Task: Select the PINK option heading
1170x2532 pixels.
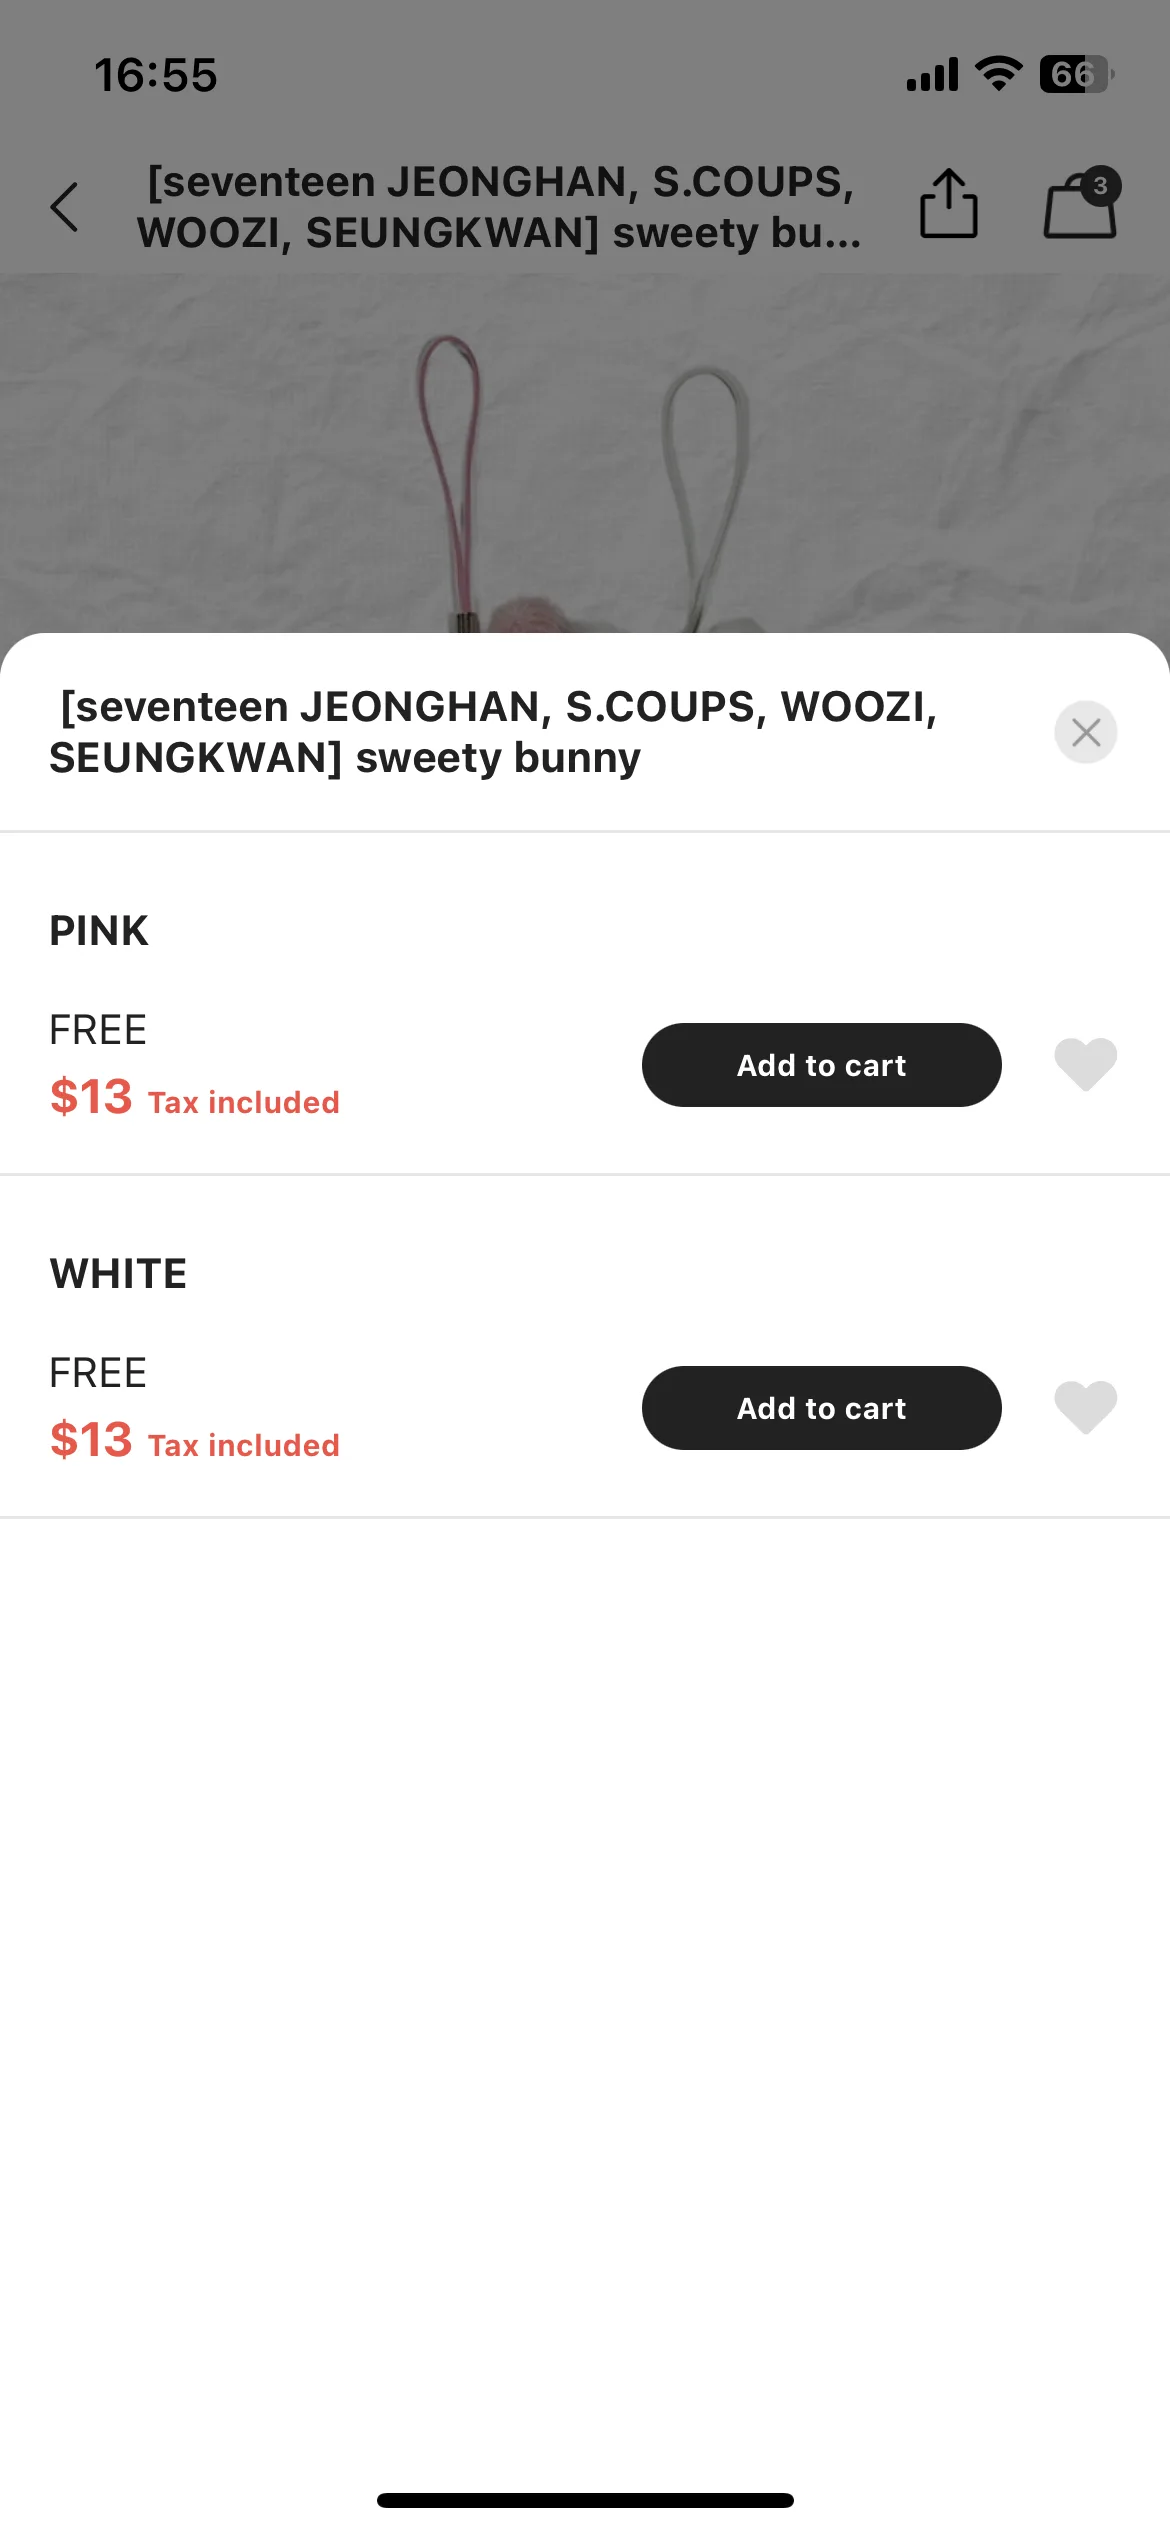Action: tap(99, 931)
